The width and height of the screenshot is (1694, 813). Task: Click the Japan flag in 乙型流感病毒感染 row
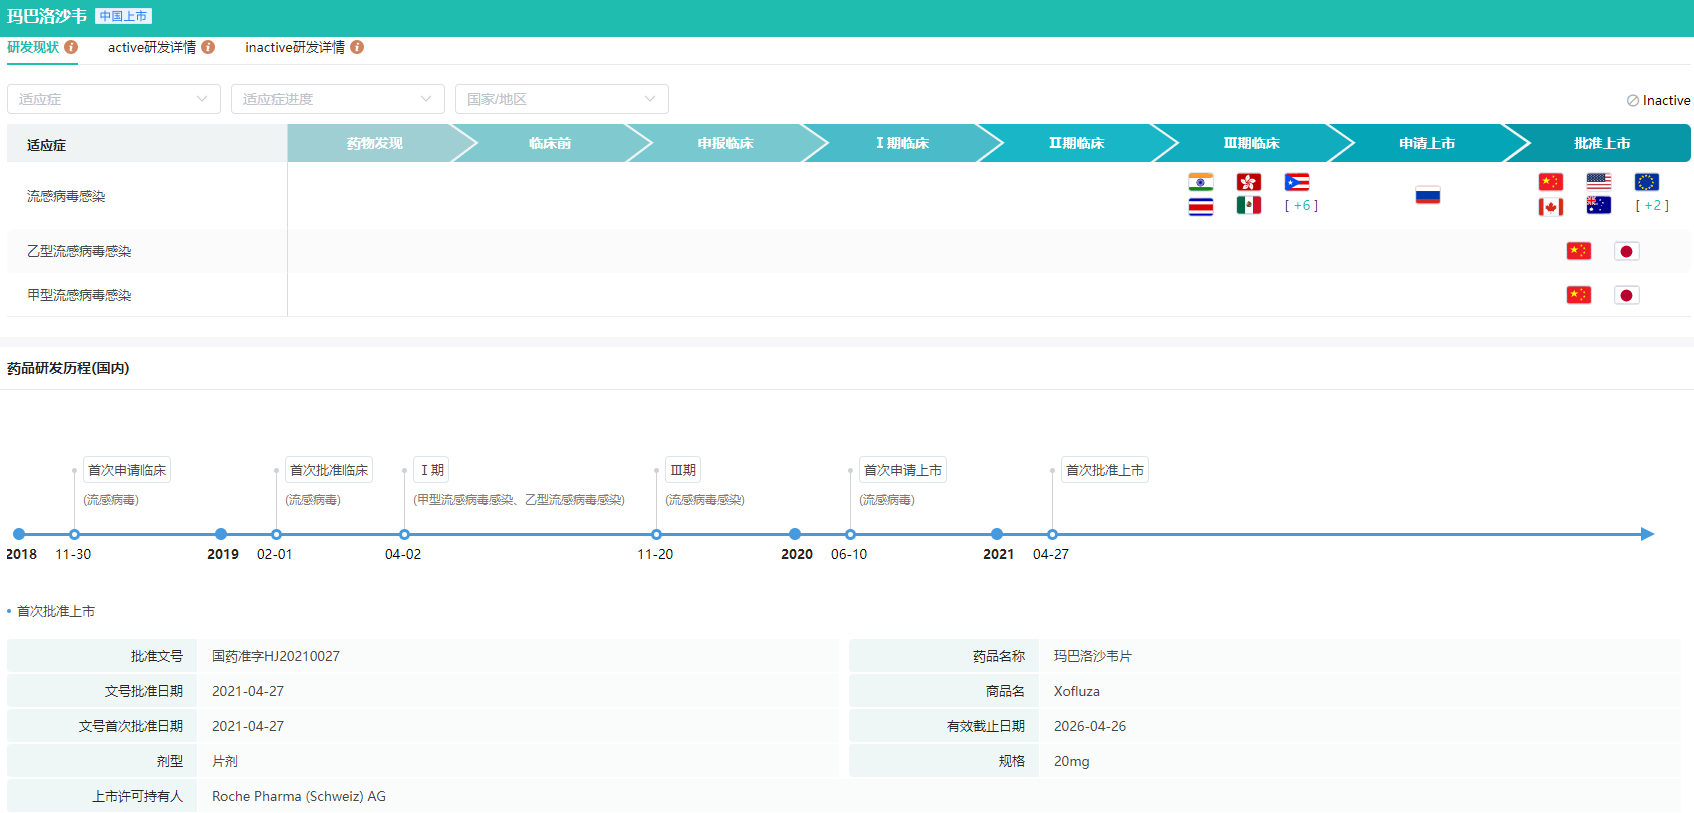(1626, 251)
